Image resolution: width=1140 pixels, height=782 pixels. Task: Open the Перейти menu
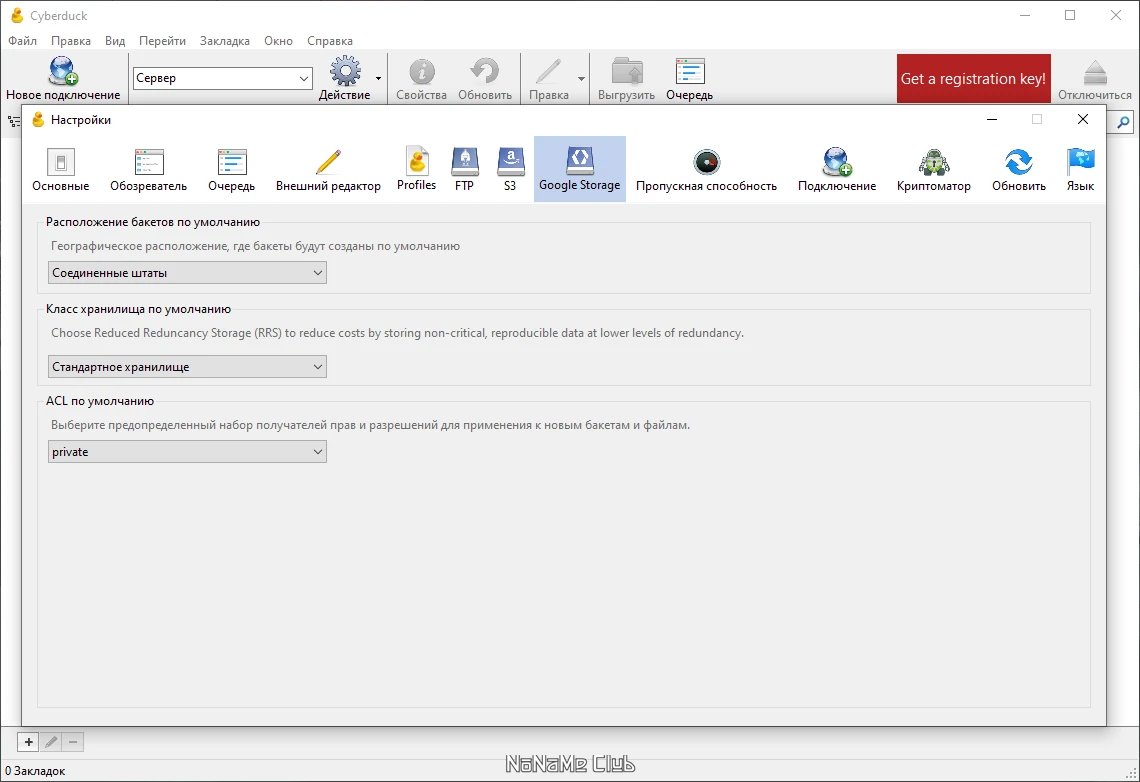pyautogui.click(x=162, y=41)
